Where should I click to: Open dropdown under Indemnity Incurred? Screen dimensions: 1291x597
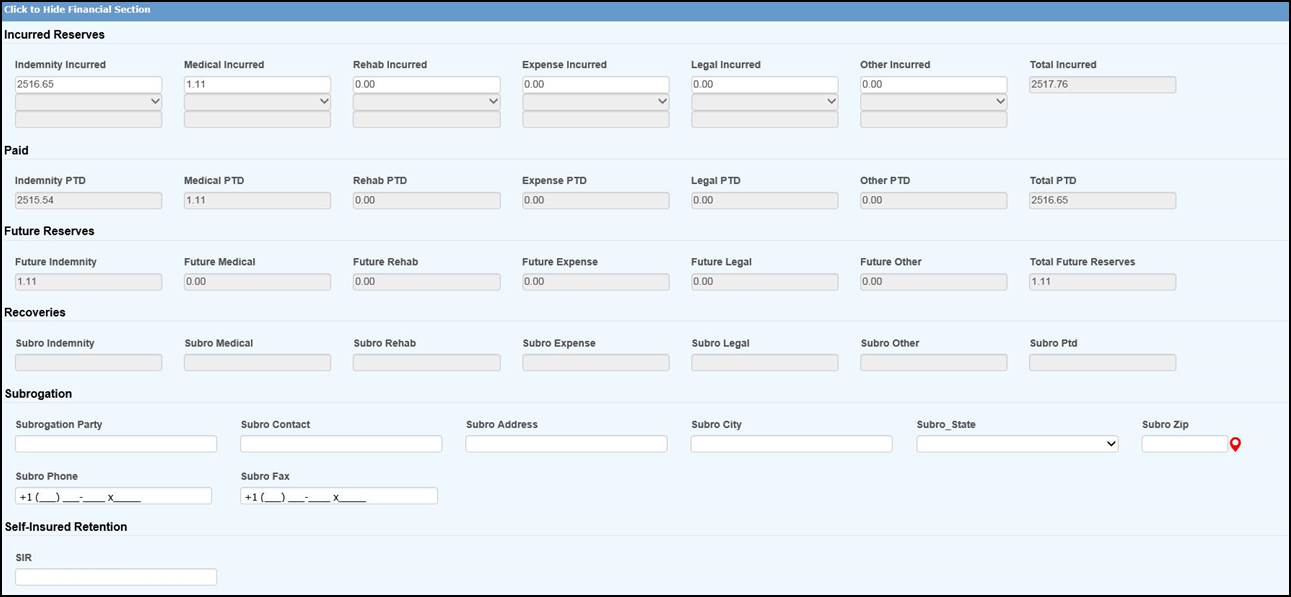coord(88,102)
